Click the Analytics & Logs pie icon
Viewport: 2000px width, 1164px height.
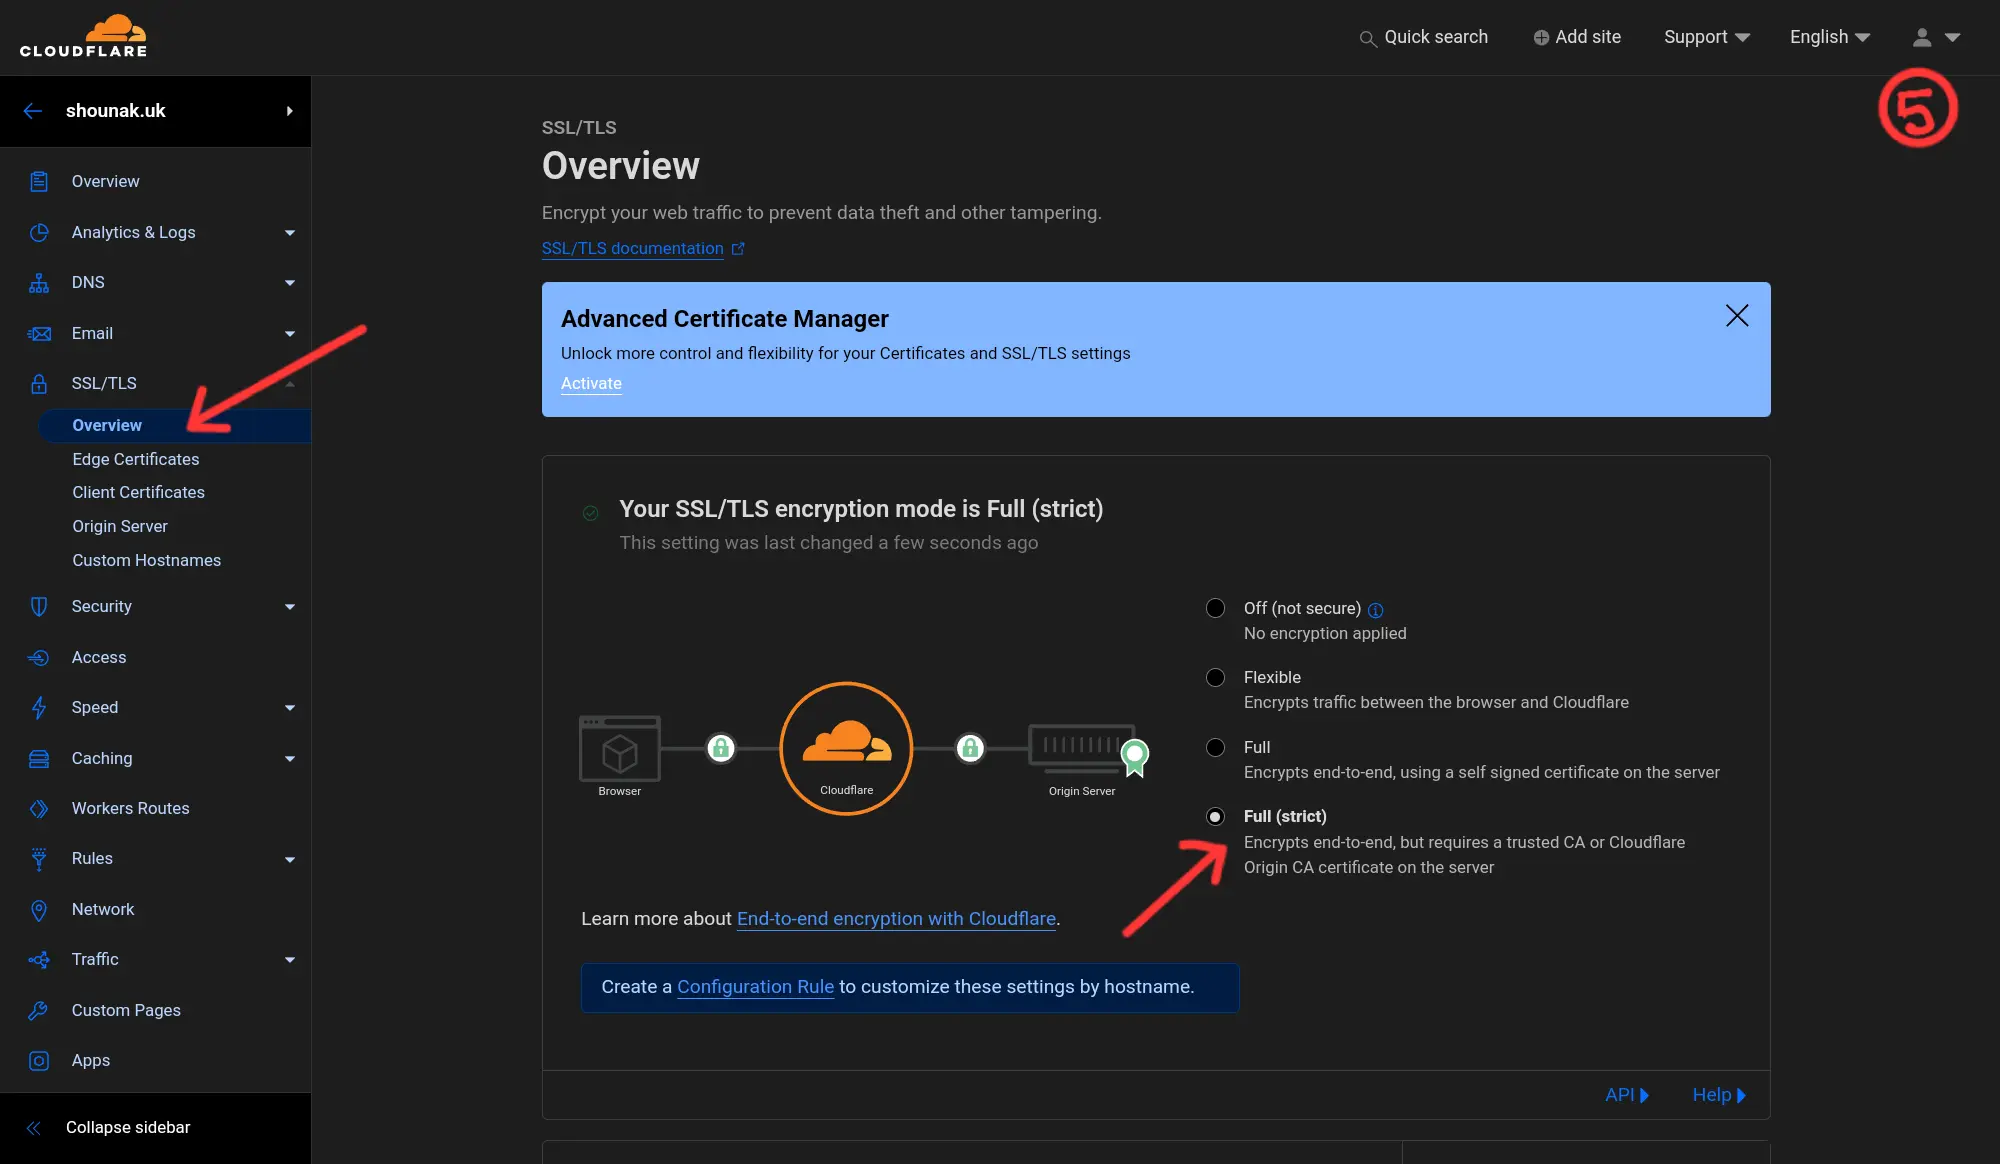click(39, 232)
